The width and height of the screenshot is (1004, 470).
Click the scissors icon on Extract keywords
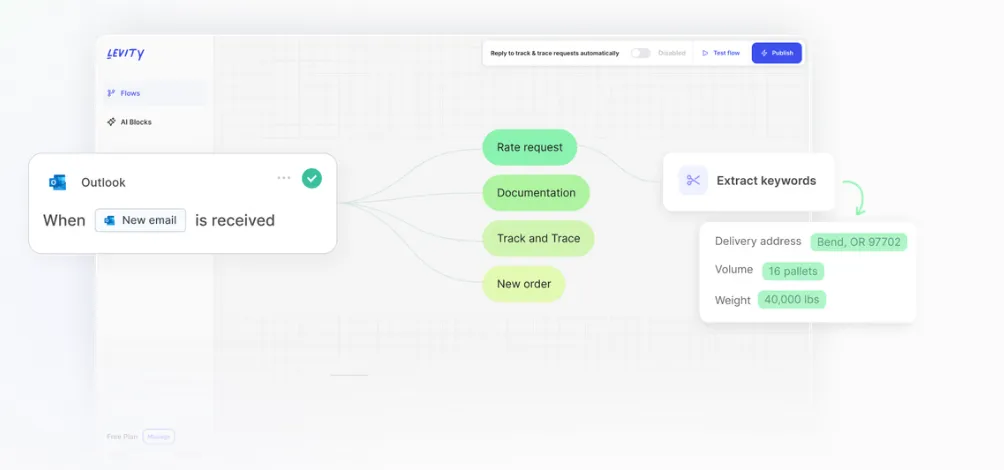[x=693, y=181]
